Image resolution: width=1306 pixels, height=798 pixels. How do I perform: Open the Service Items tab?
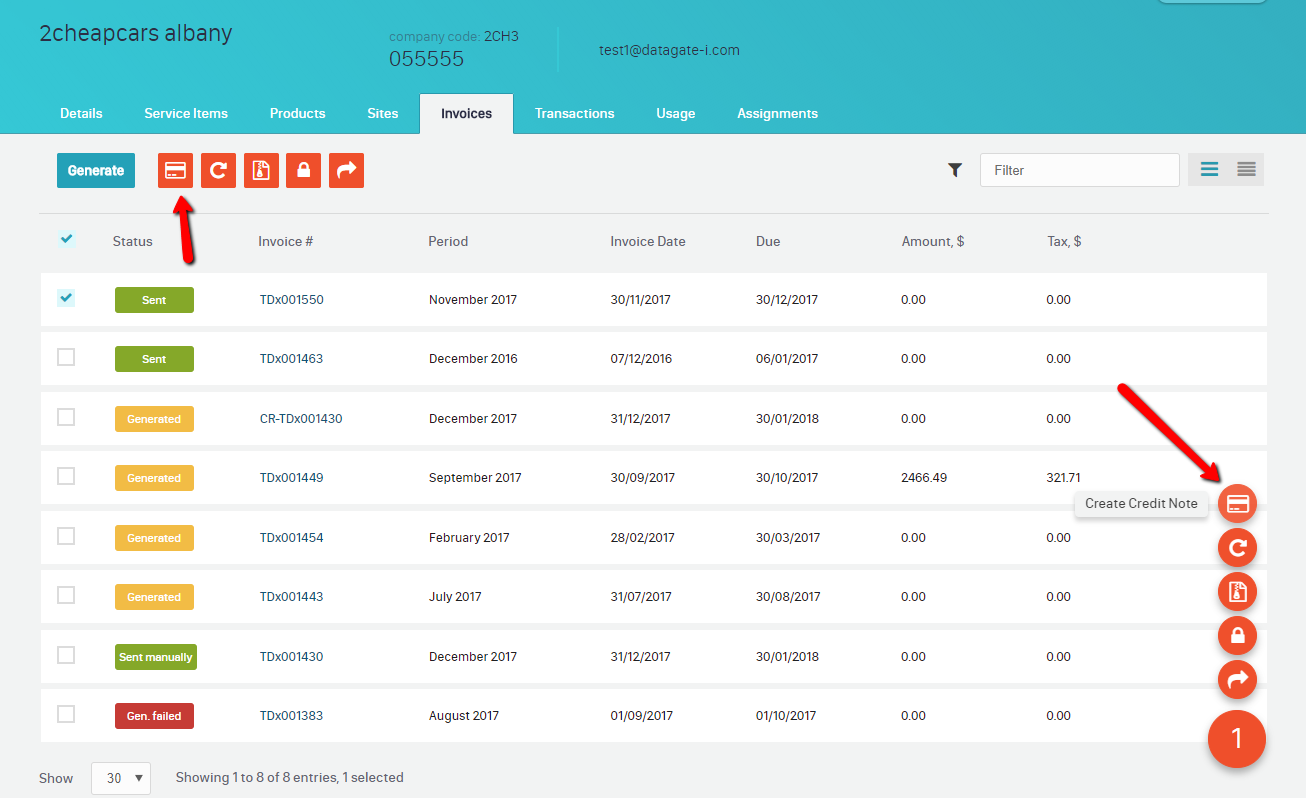click(186, 113)
